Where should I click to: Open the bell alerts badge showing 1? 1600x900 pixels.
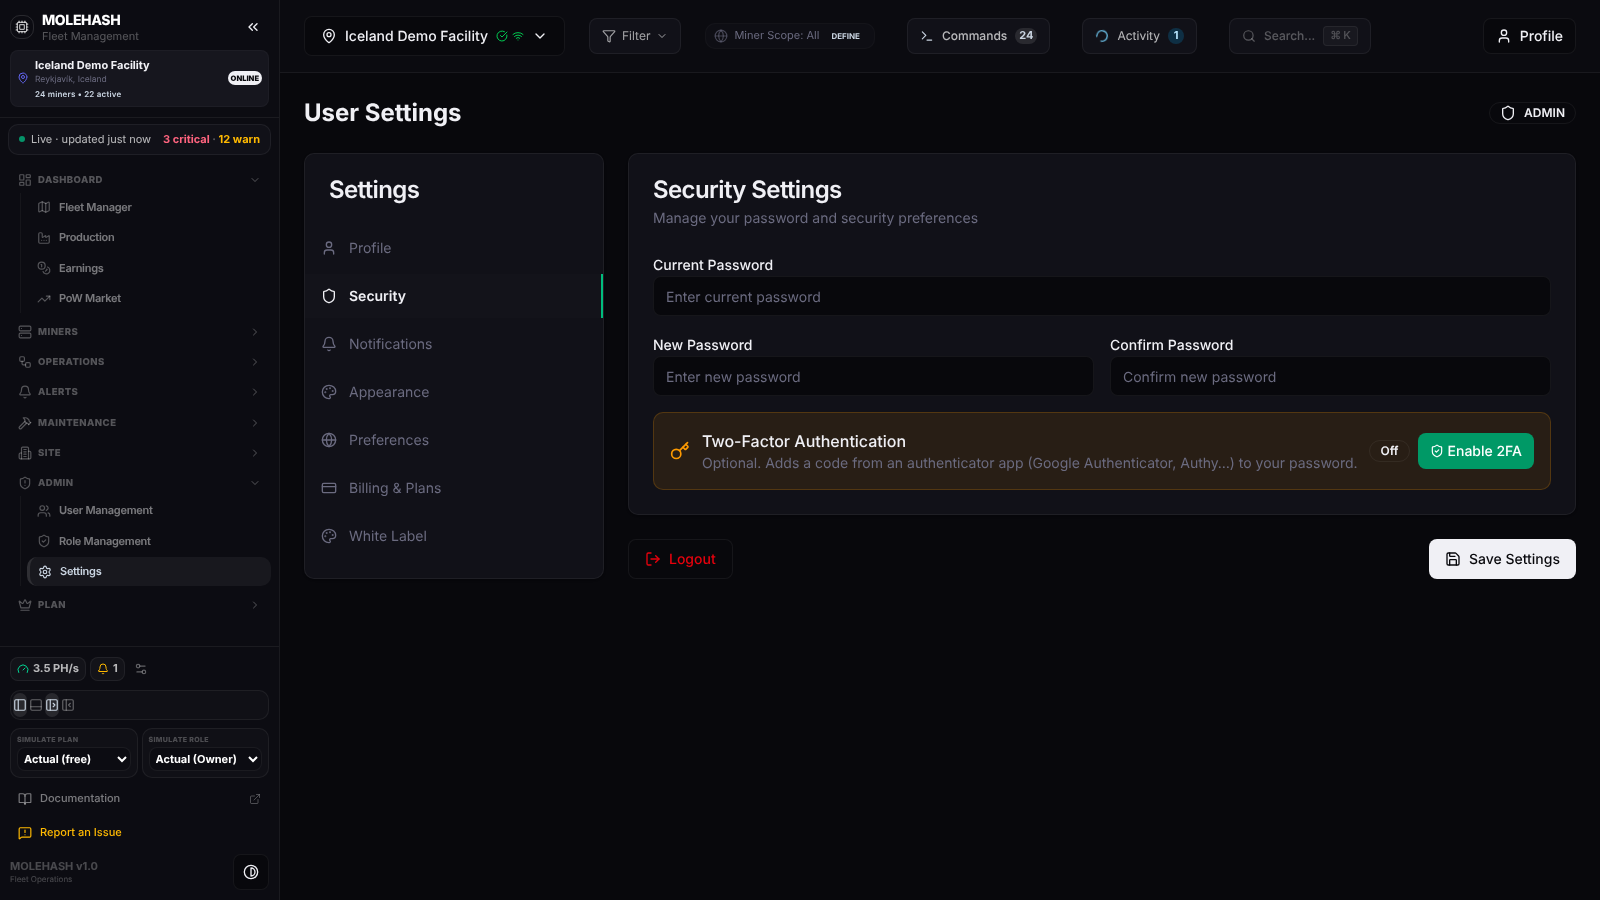(107, 669)
